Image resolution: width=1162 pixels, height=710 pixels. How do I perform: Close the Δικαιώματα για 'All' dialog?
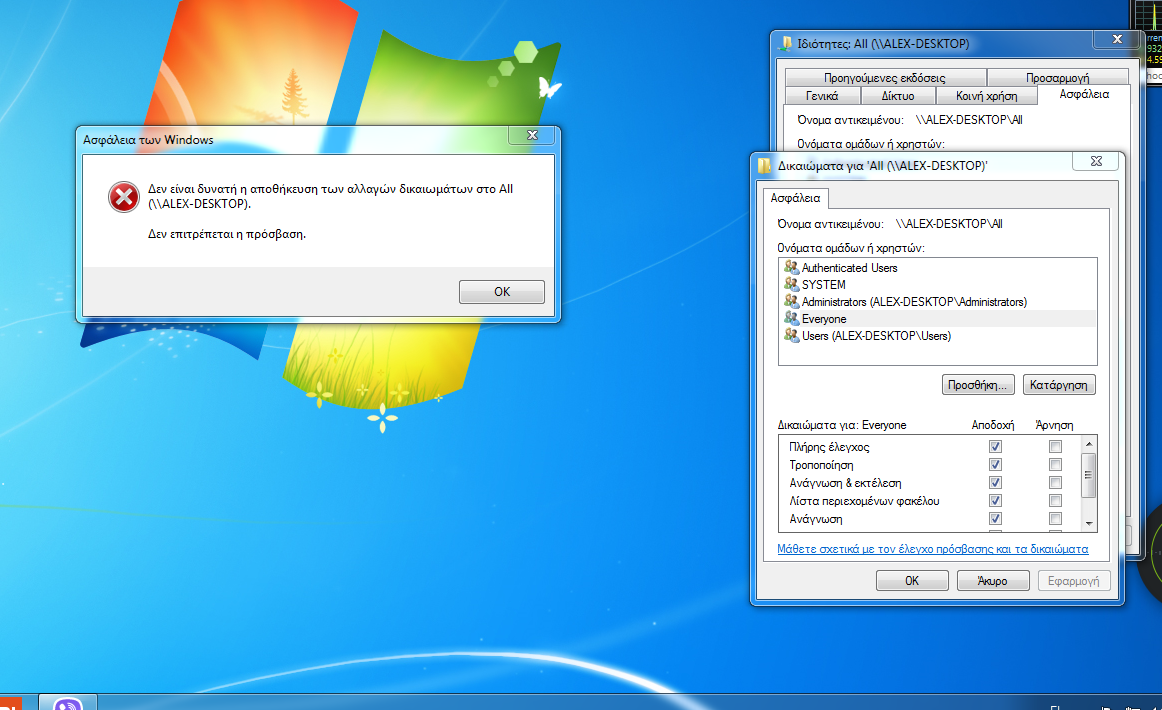(x=1095, y=161)
